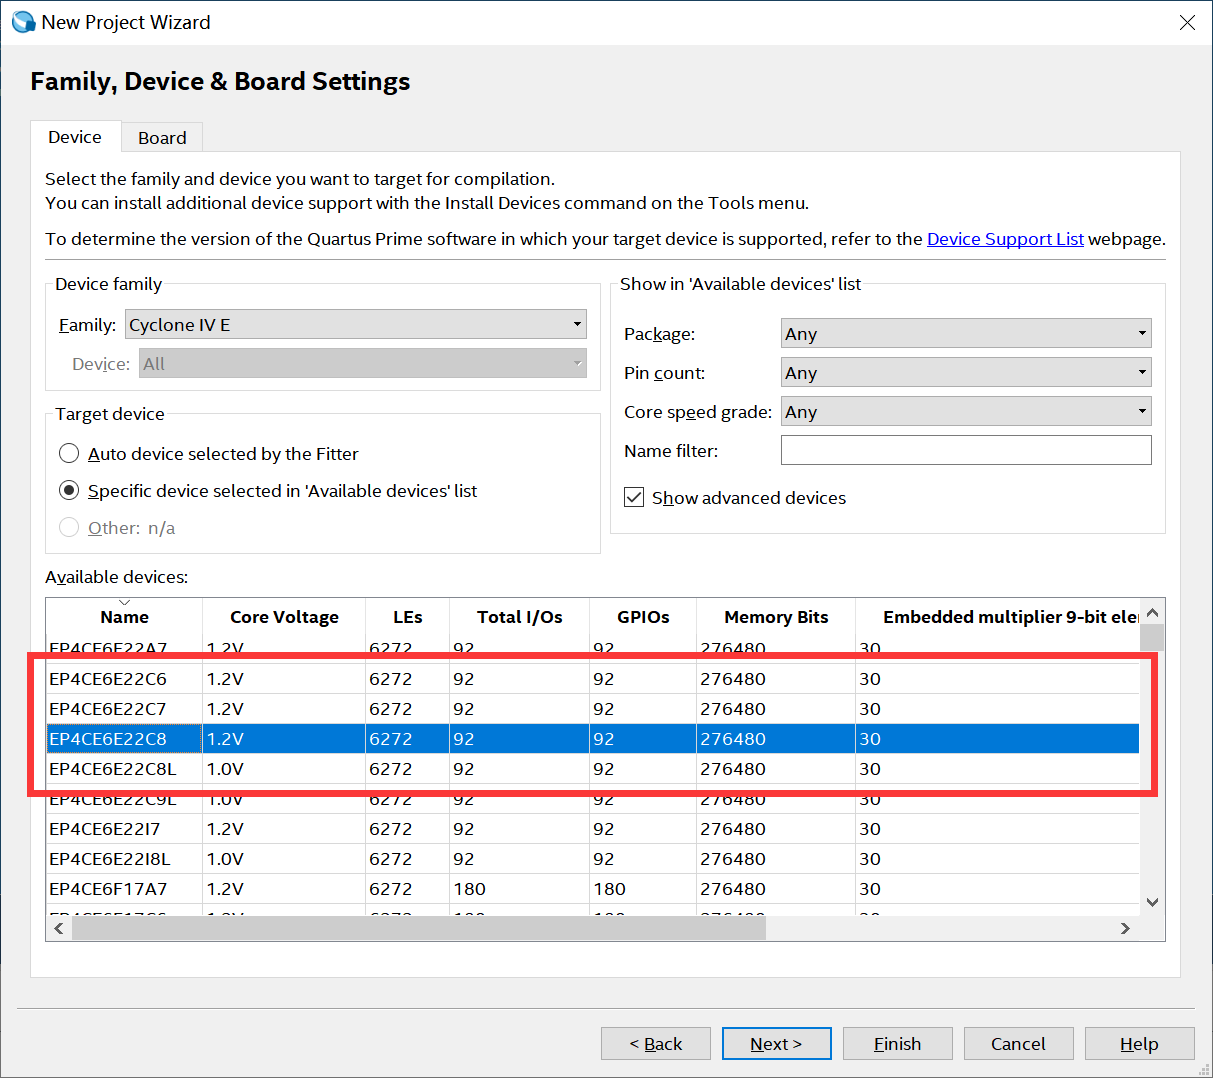
Task: Select device EP4CE6E22C7 in the list
Action: coord(108,709)
